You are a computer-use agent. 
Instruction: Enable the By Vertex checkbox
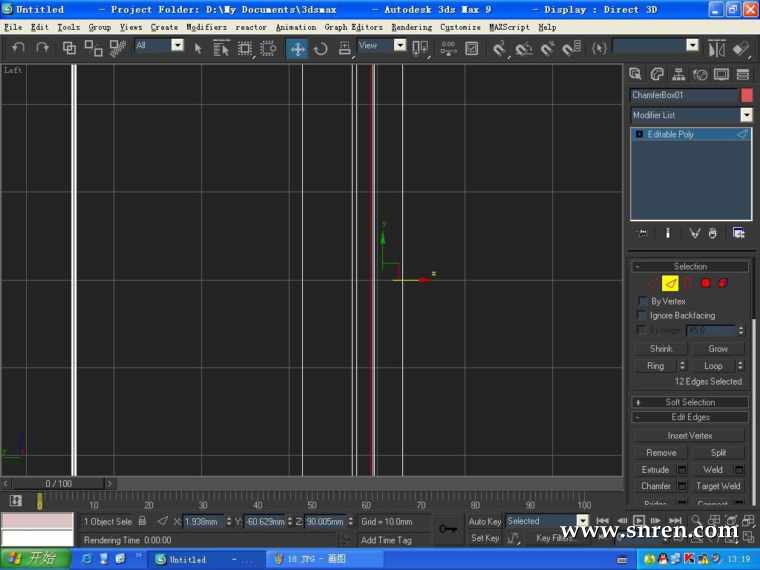tap(643, 301)
